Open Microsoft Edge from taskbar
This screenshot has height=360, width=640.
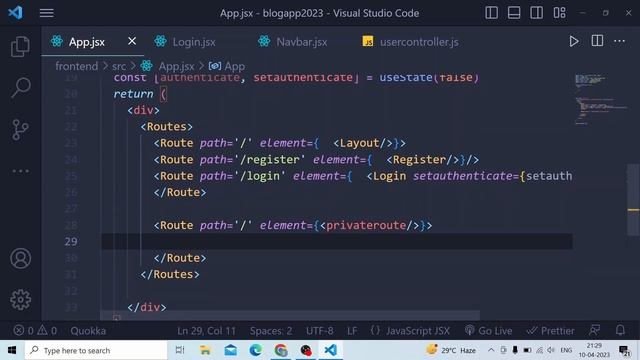tap(256, 350)
